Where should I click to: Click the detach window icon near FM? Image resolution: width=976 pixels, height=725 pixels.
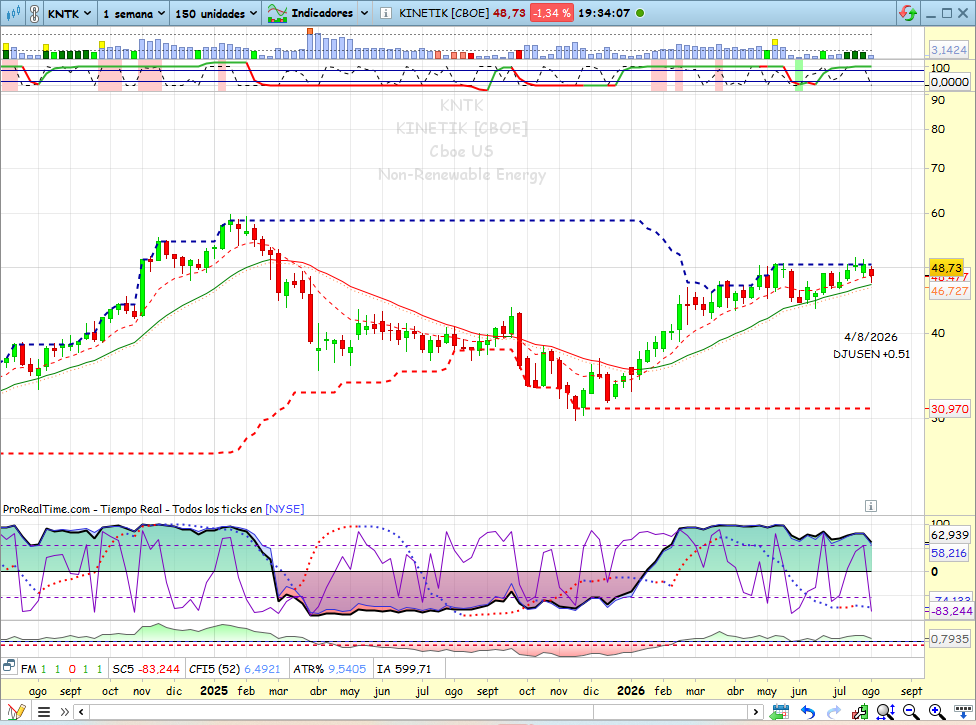point(8,667)
